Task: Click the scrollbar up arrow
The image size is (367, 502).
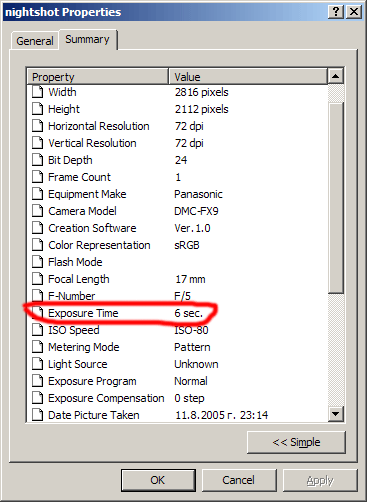Action: [x=336, y=76]
